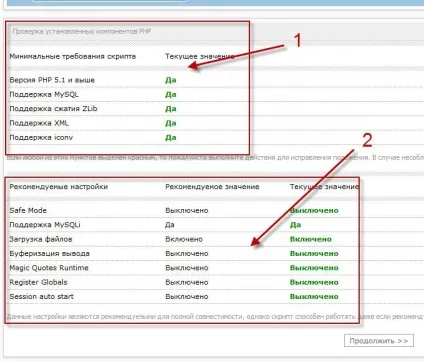Screen dimensions: 424x362
Task: Click green current Выключено for Буферизация вывода
Action: 314,253
